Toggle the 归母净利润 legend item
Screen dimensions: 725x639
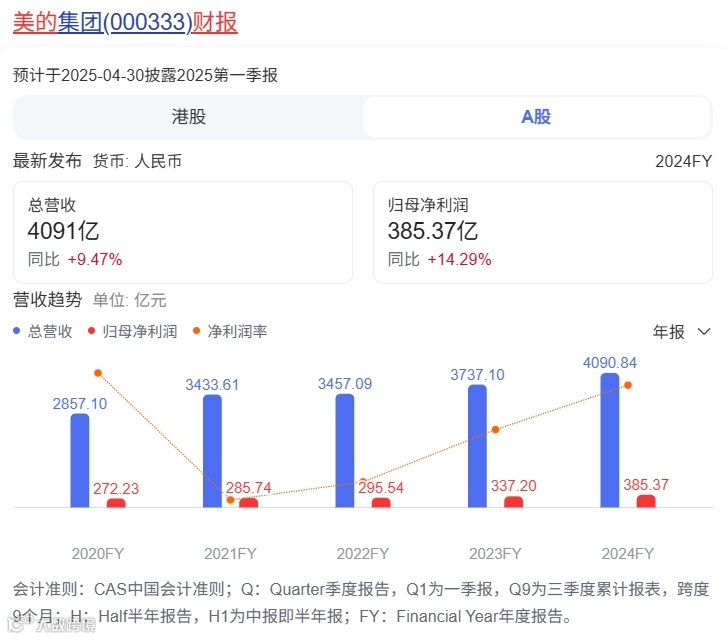132,331
